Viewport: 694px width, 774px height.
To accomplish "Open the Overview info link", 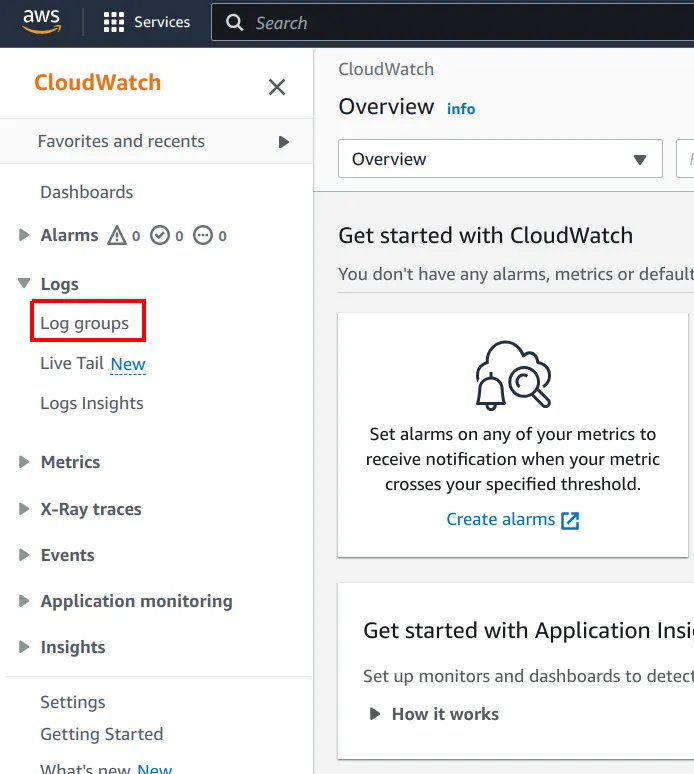I will tap(461, 109).
